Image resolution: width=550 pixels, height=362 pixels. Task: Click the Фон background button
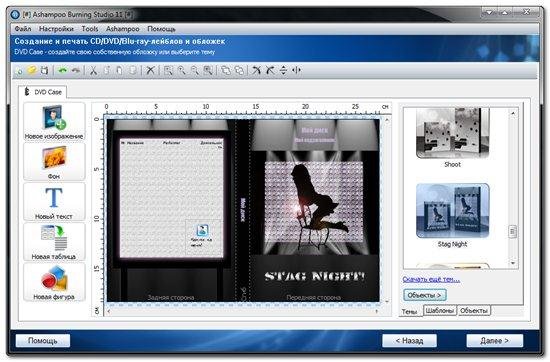(x=54, y=162)
